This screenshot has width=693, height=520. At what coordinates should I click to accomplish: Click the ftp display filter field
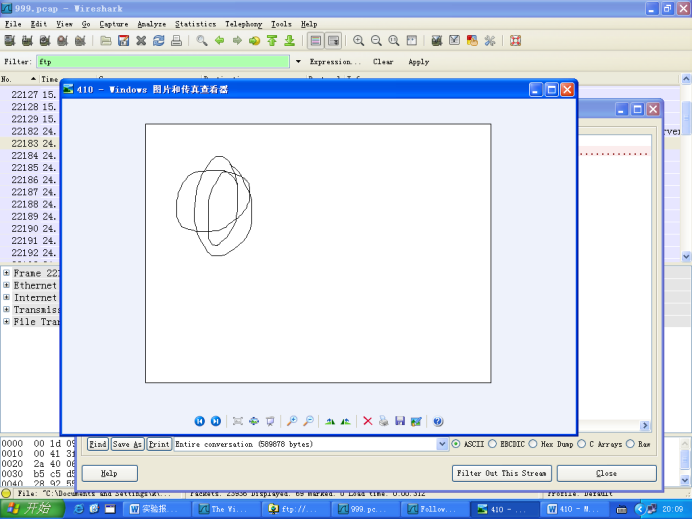pyautogui.click(x=163, y=61)
